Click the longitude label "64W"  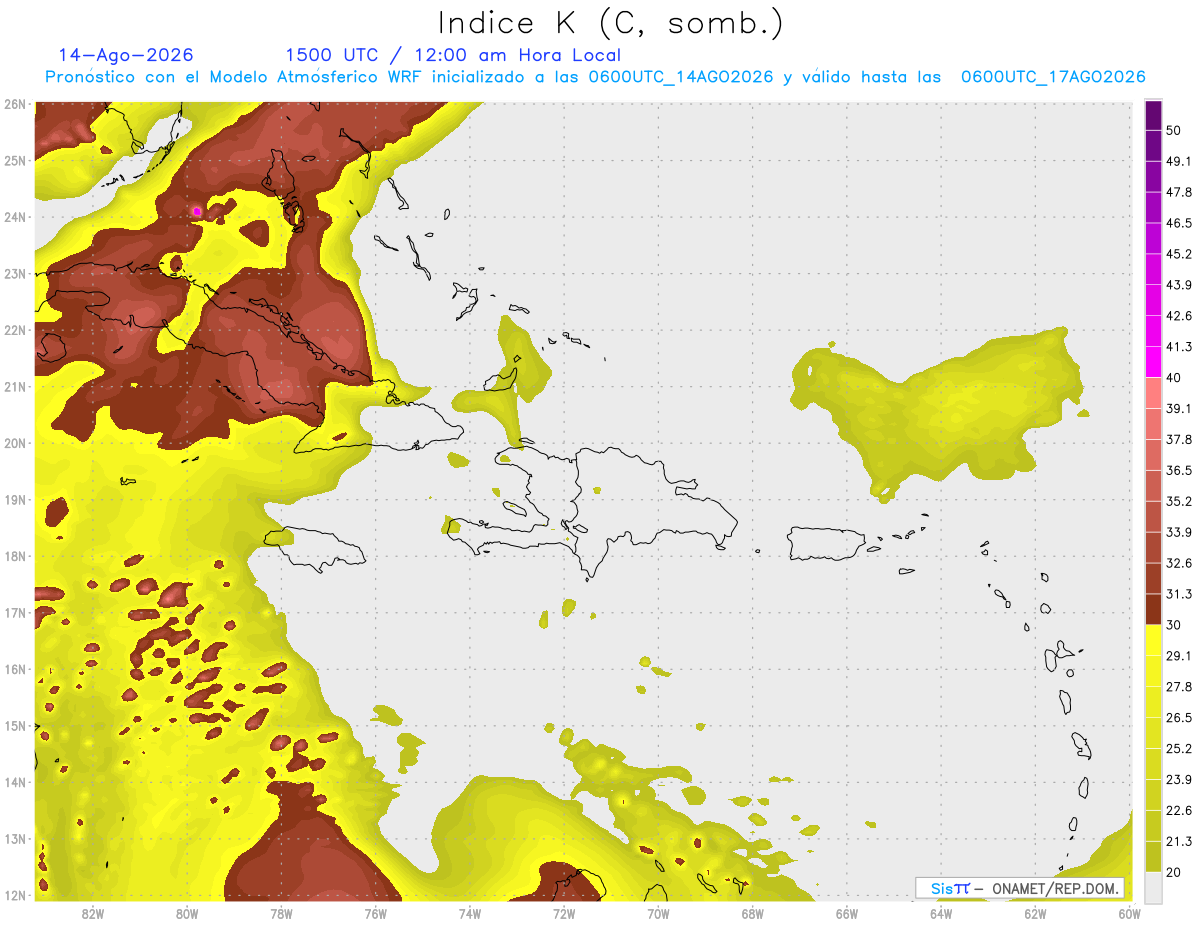click(x=940, y=914)
